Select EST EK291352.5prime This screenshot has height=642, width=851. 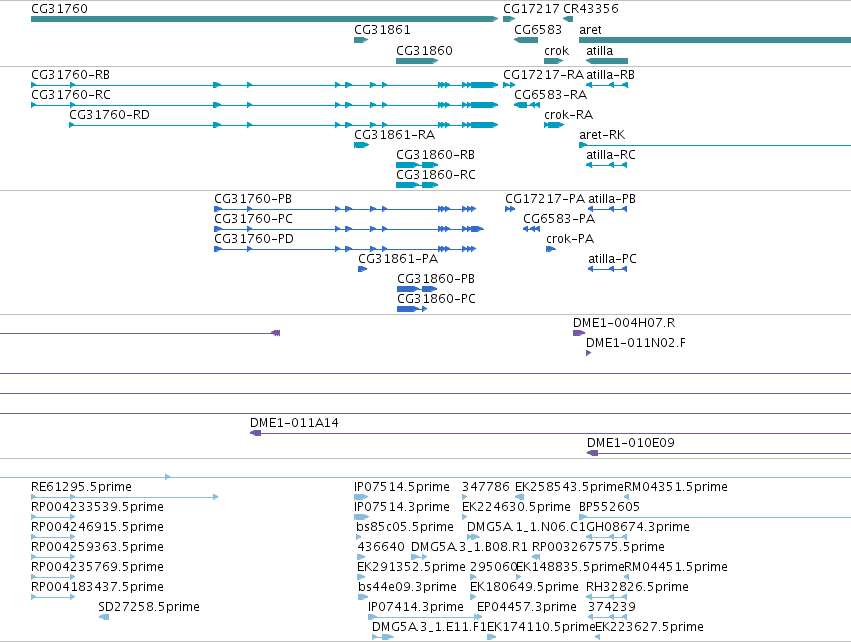pos(361,577)
